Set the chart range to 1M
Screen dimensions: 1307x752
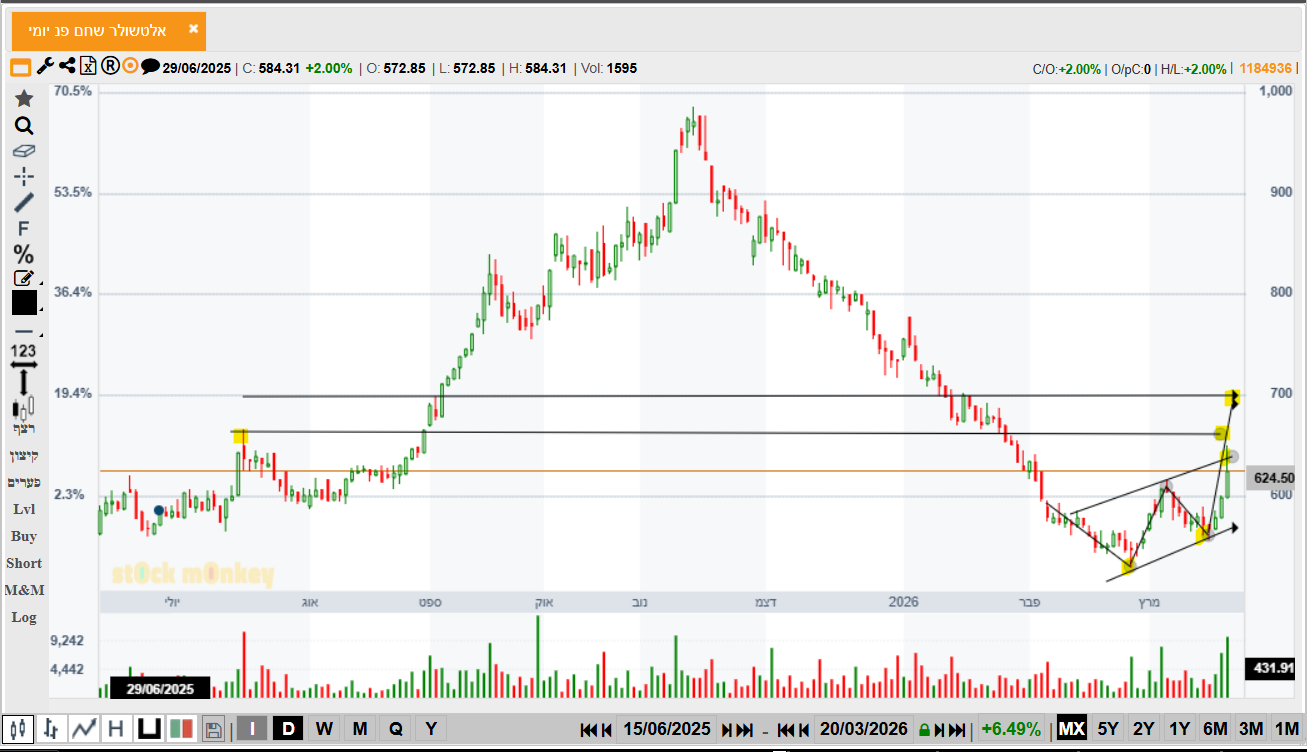[1286, 729]
